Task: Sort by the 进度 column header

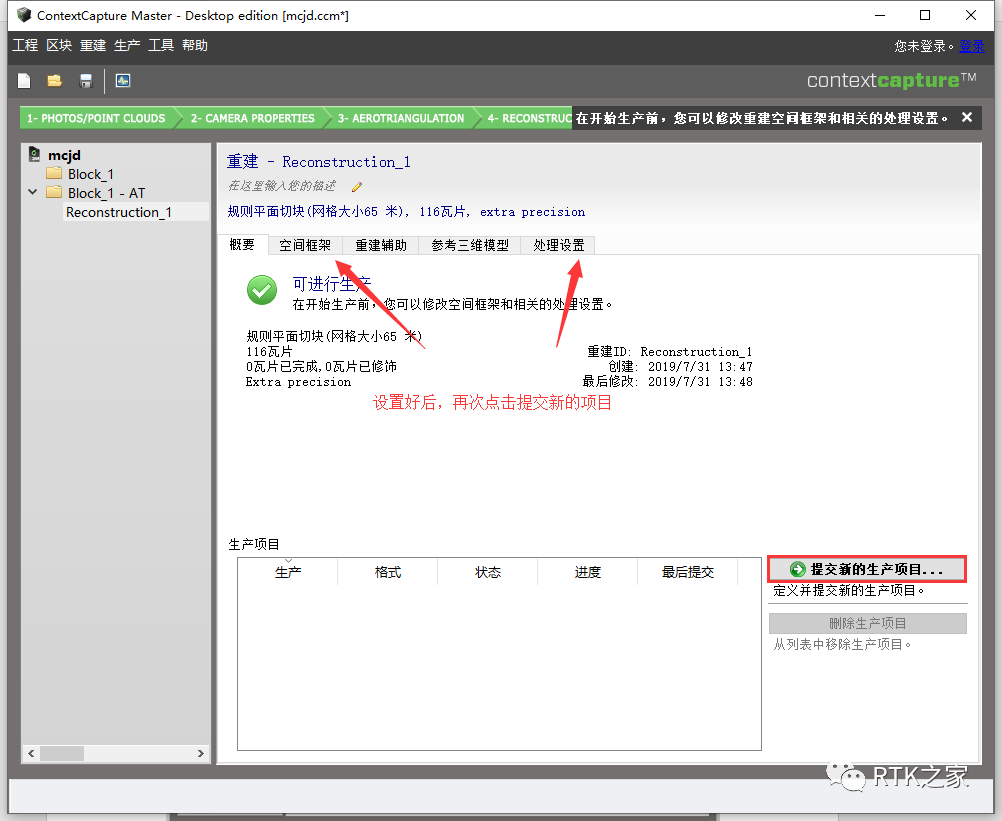Action: 587,572
